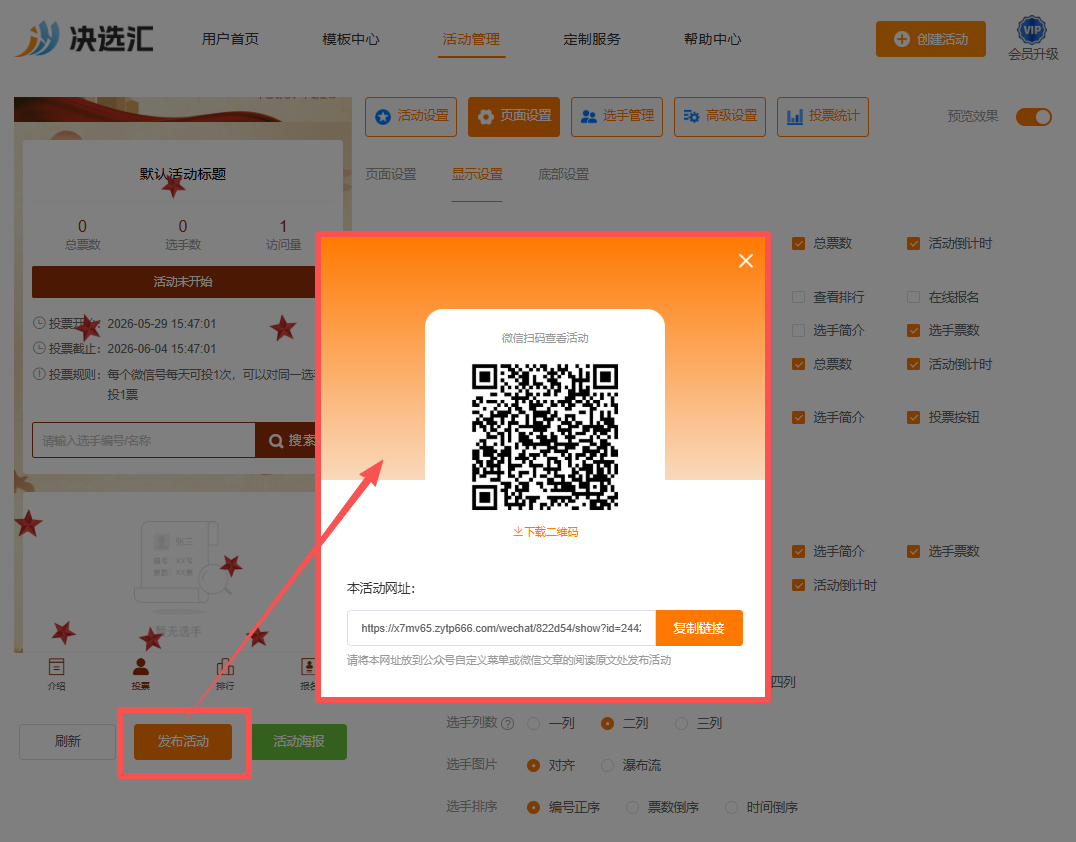Click preview search box 请输入选手编号/名称
This screenshot has width=1076, height=842.
143,441
